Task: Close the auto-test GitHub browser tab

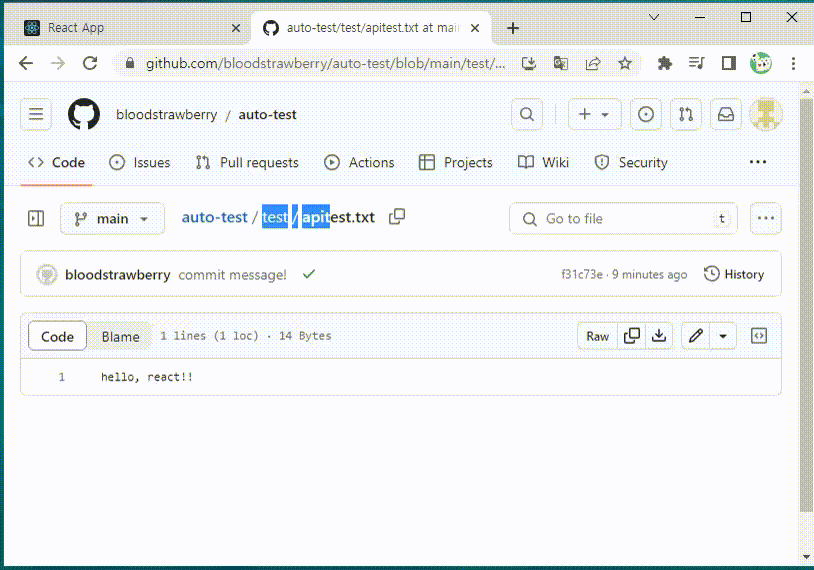Action: tap(474, 28)
